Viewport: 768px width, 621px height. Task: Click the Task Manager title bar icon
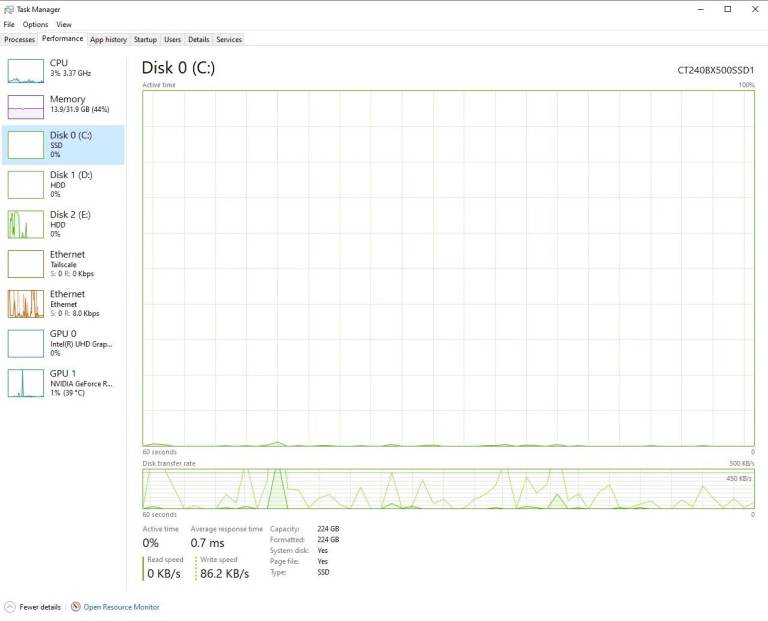8,9
